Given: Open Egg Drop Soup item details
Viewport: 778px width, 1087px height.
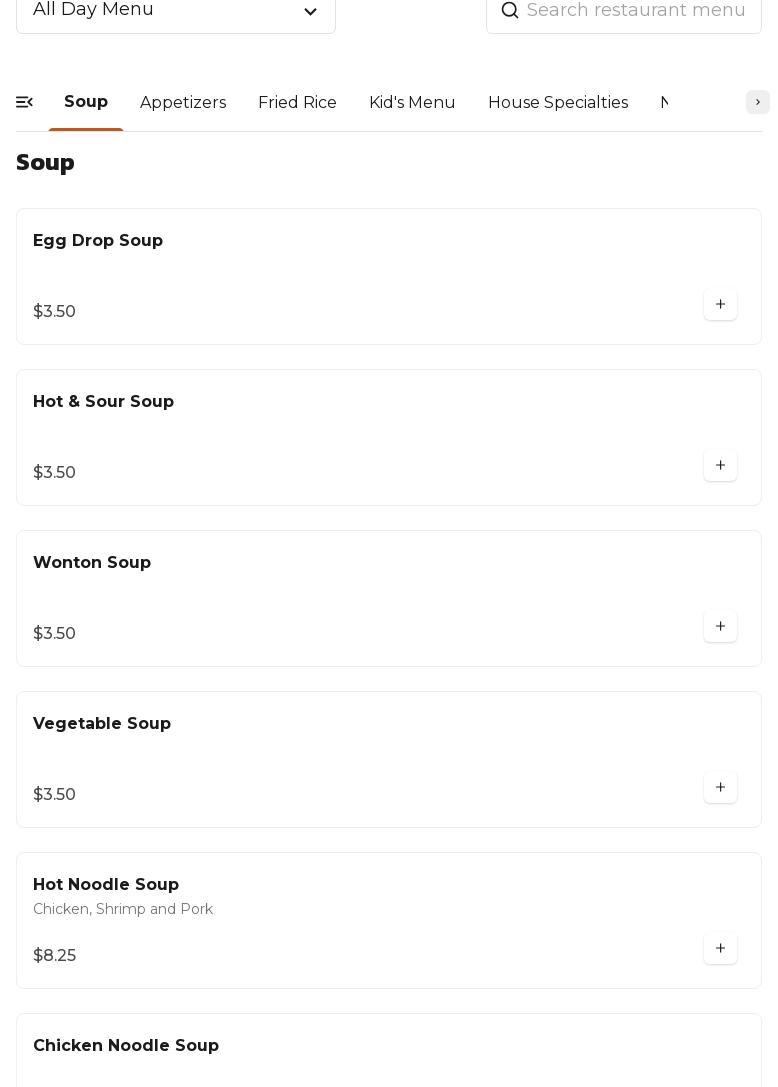Looking at the screenshot, I should point(389,277).
